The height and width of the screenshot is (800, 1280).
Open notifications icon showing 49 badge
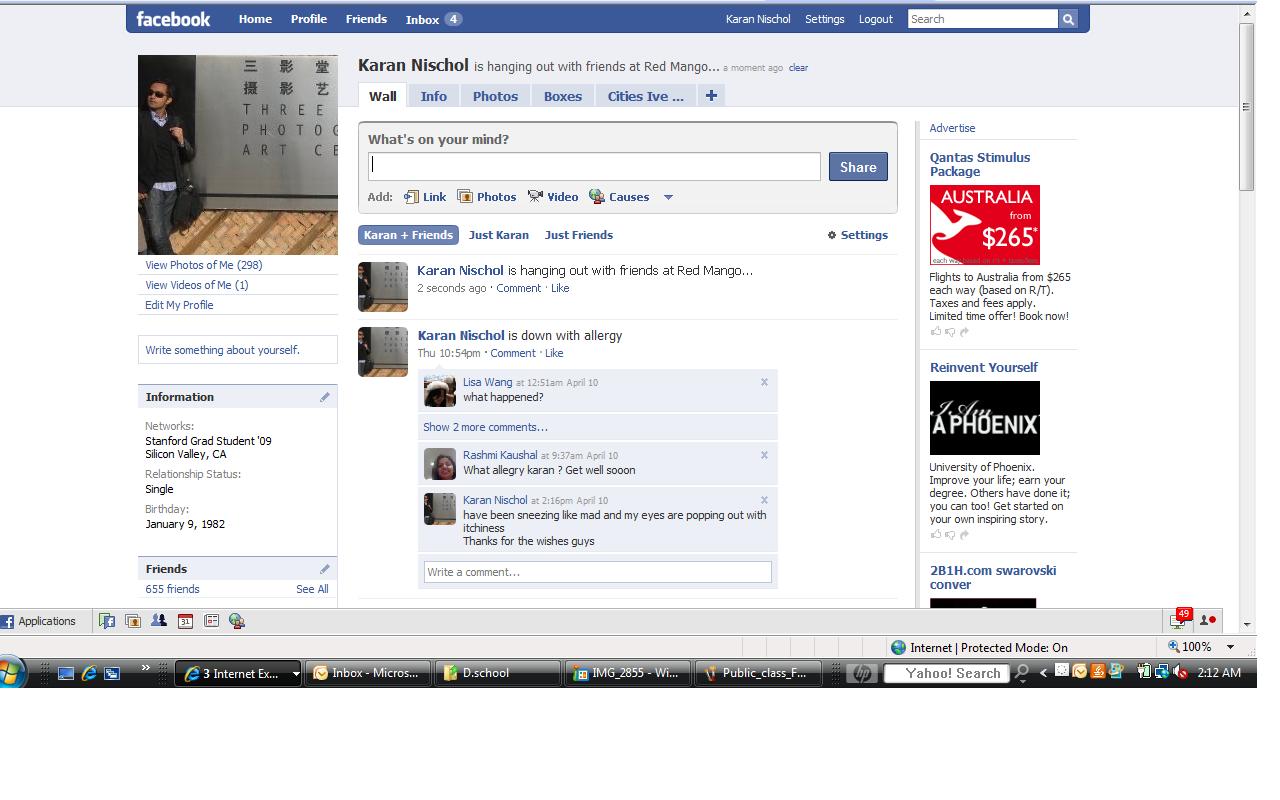coord(1180,620)
